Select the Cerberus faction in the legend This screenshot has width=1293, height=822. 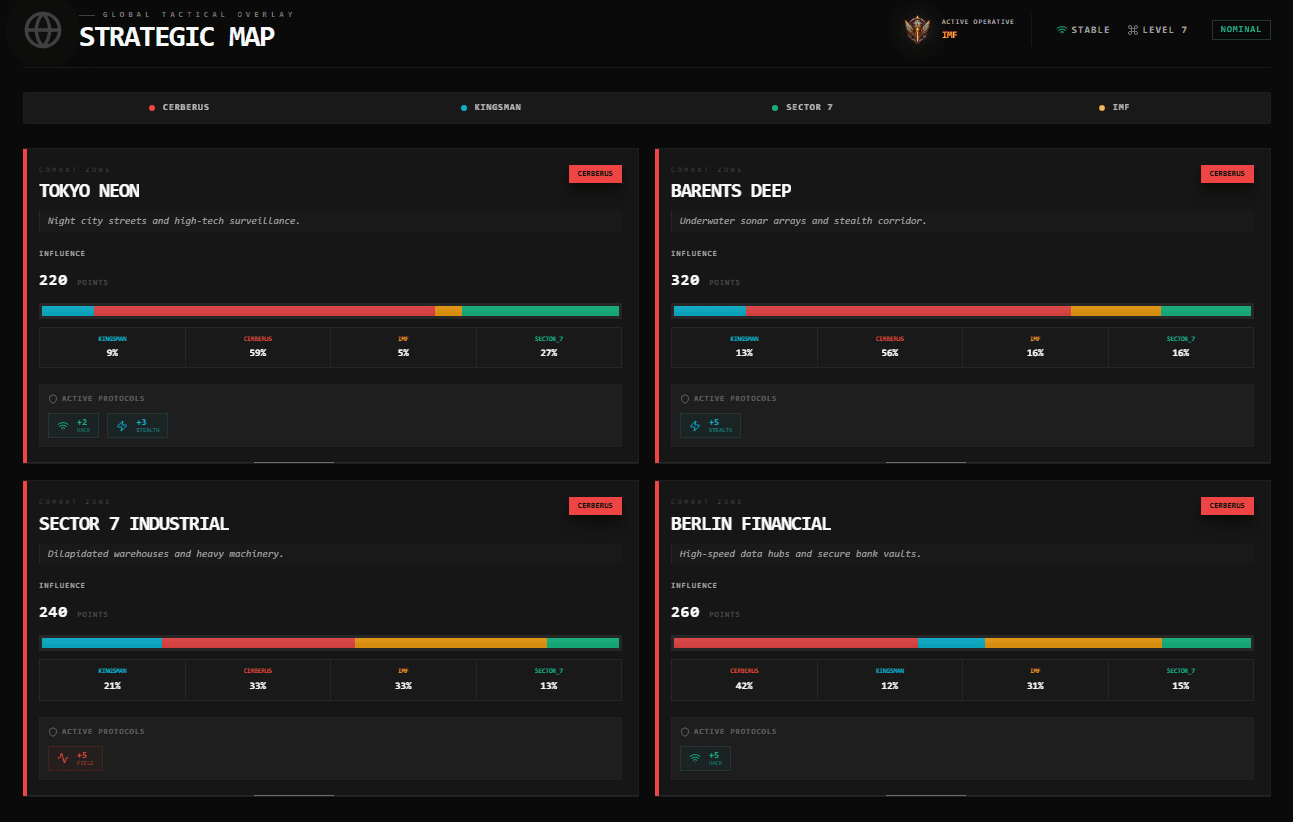[179, 108]
